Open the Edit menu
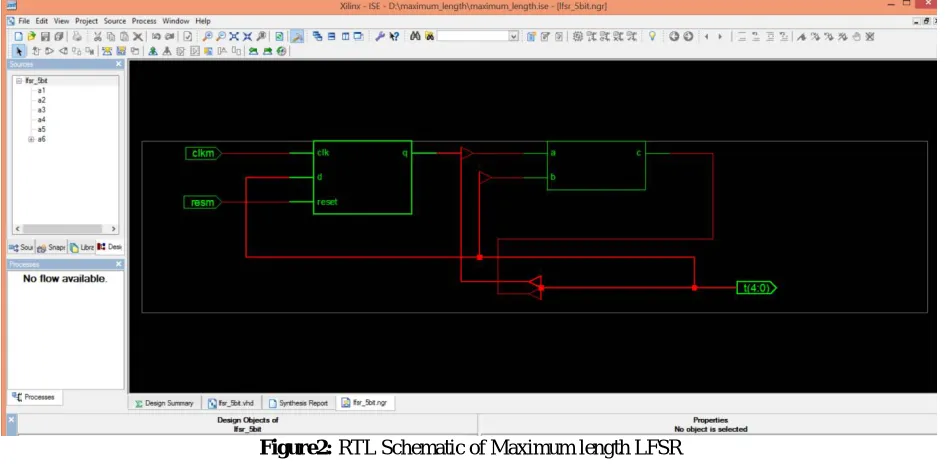This screenshot has width=946, height=464. point(42,21)
